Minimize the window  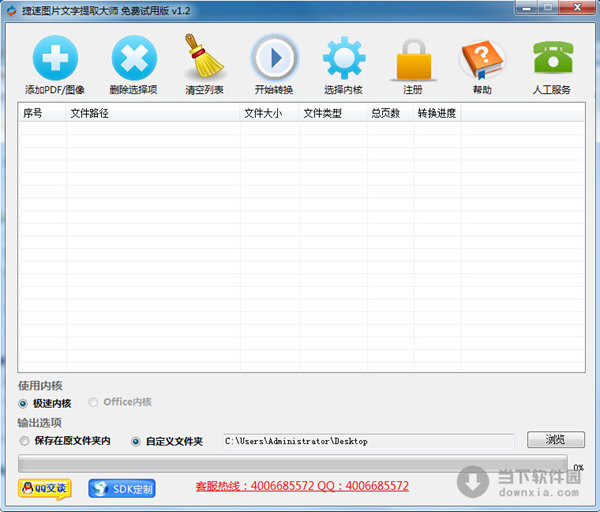tap(527, 8)
